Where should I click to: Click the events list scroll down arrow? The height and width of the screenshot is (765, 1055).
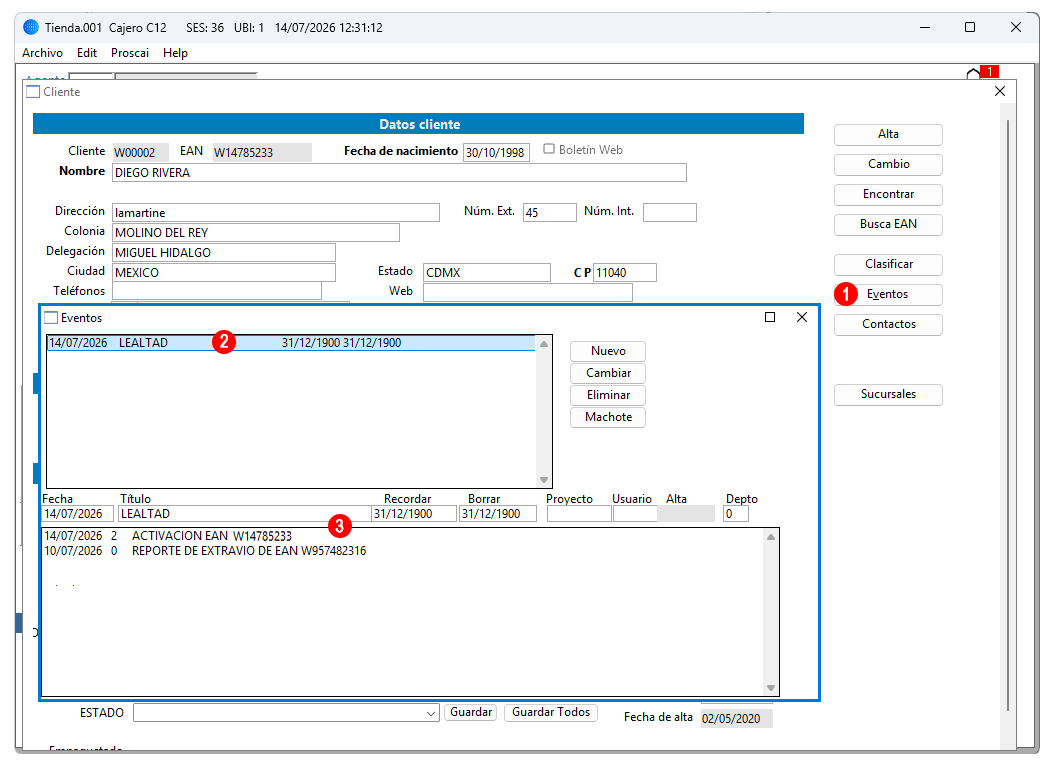[544, 480]
